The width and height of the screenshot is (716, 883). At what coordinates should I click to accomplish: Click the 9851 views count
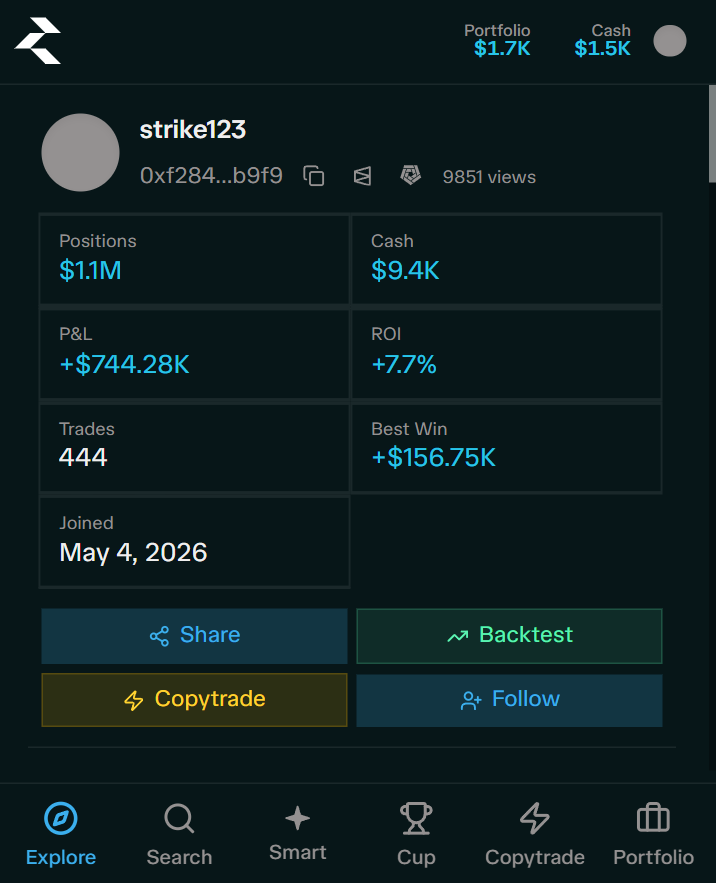[489, 177]
